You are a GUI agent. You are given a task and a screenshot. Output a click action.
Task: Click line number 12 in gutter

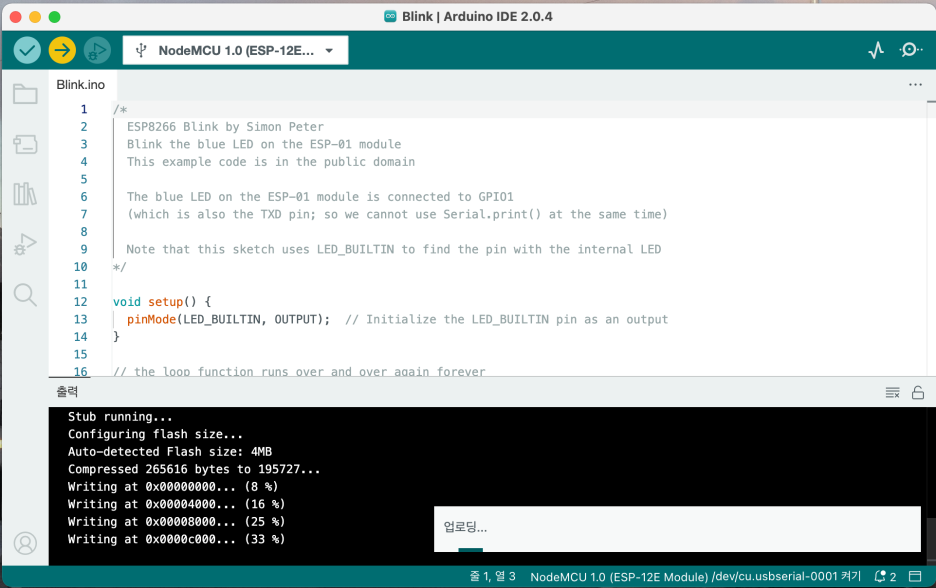point(81,301)
